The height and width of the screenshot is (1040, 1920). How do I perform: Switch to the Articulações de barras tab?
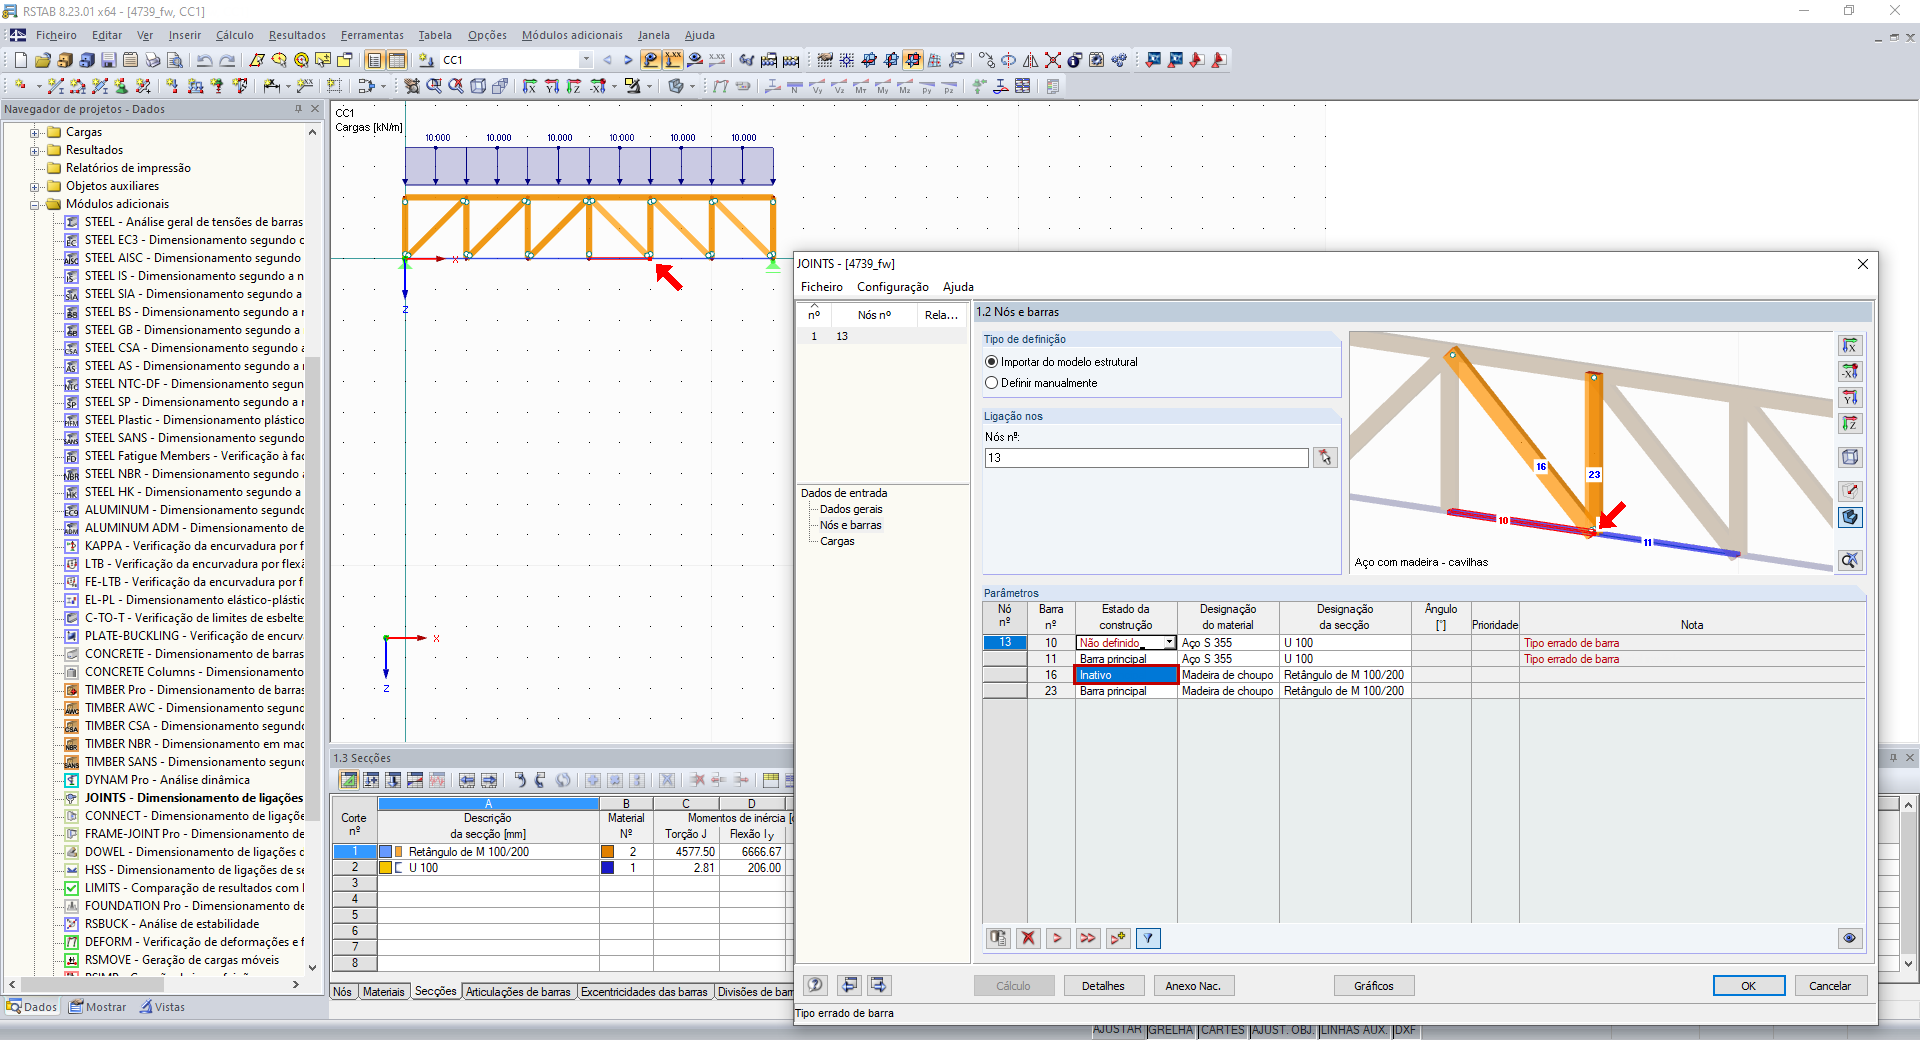point(518,992)
